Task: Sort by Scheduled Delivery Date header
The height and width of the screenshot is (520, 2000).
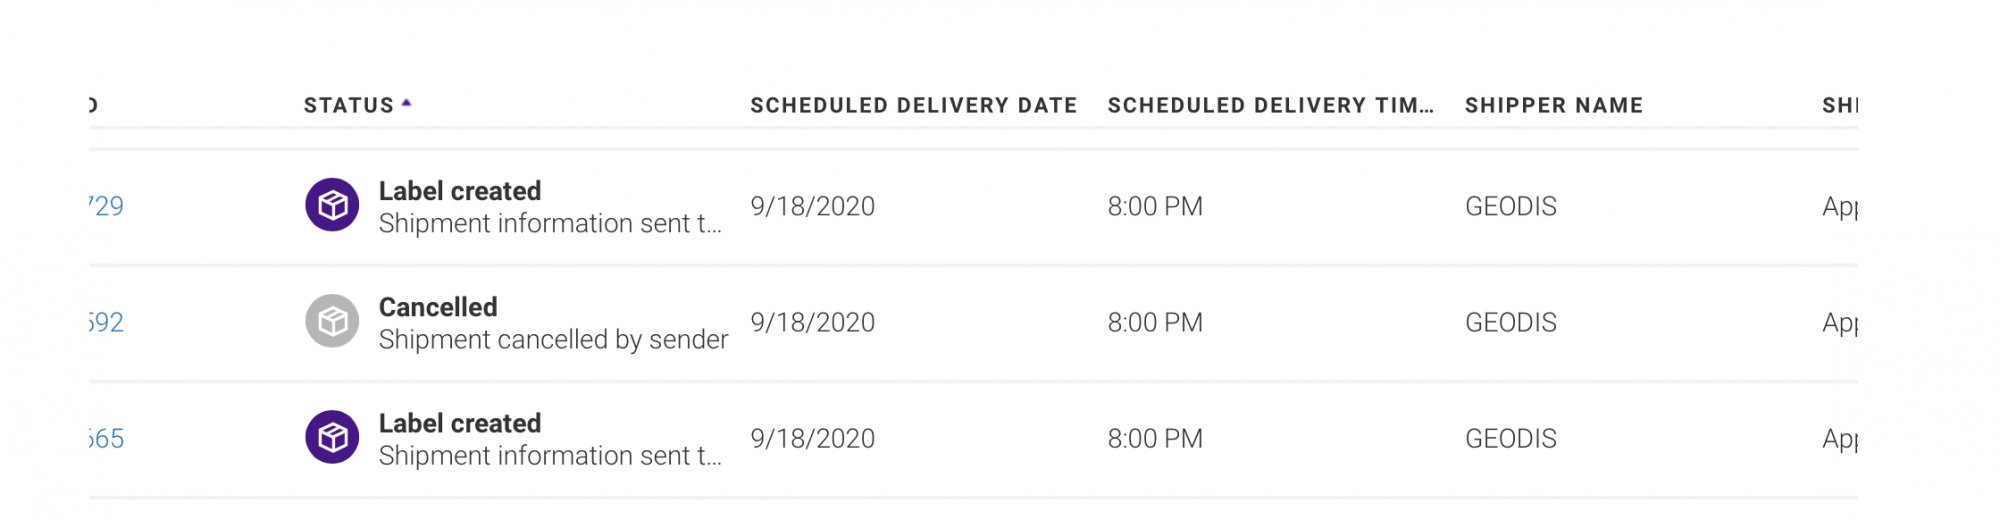Action: point(914,105)
